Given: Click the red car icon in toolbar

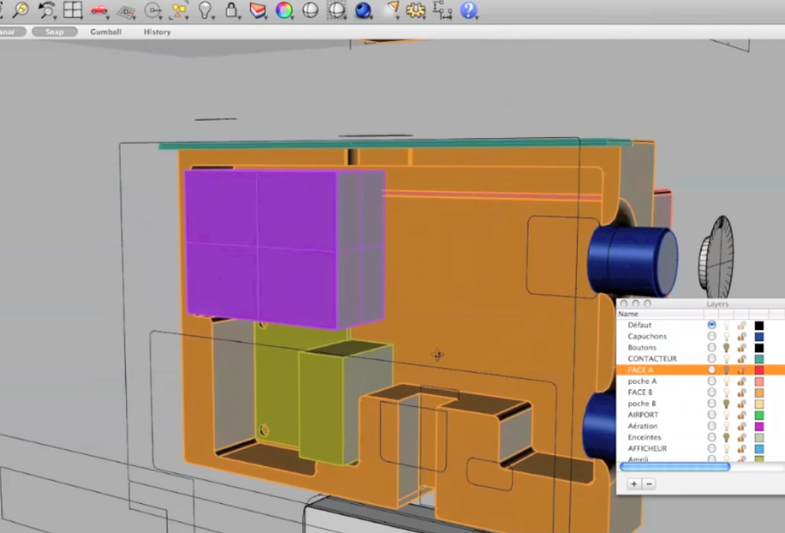Looking at the screenshot, I should tap(100, 11).
